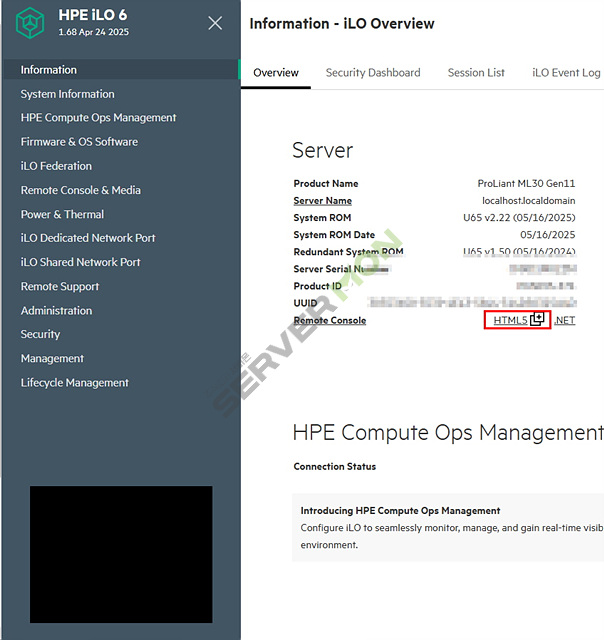604x640 pixels.
Task: Open the HTML5 remote console popup icon
Action: tap(537, 319)
